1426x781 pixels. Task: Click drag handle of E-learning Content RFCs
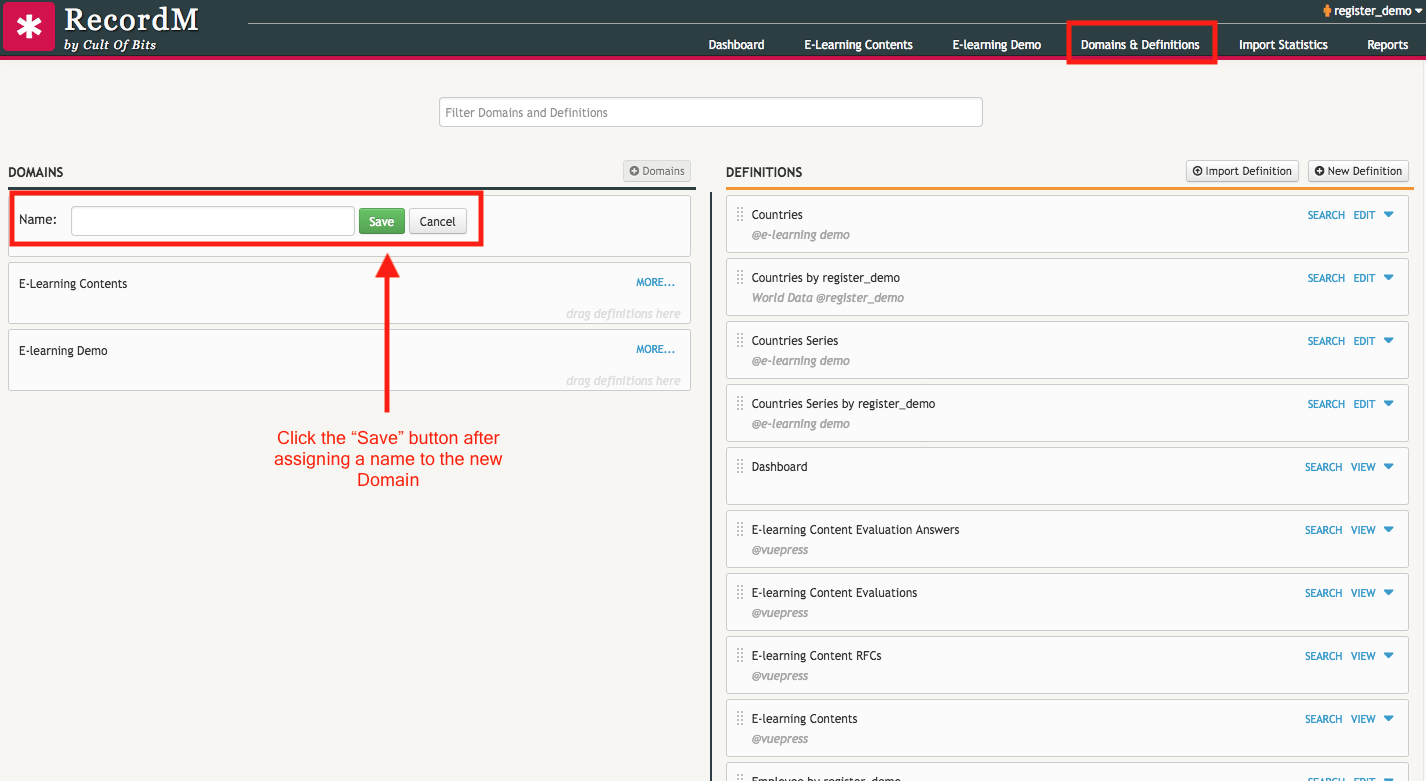click(x=740, y=656)
